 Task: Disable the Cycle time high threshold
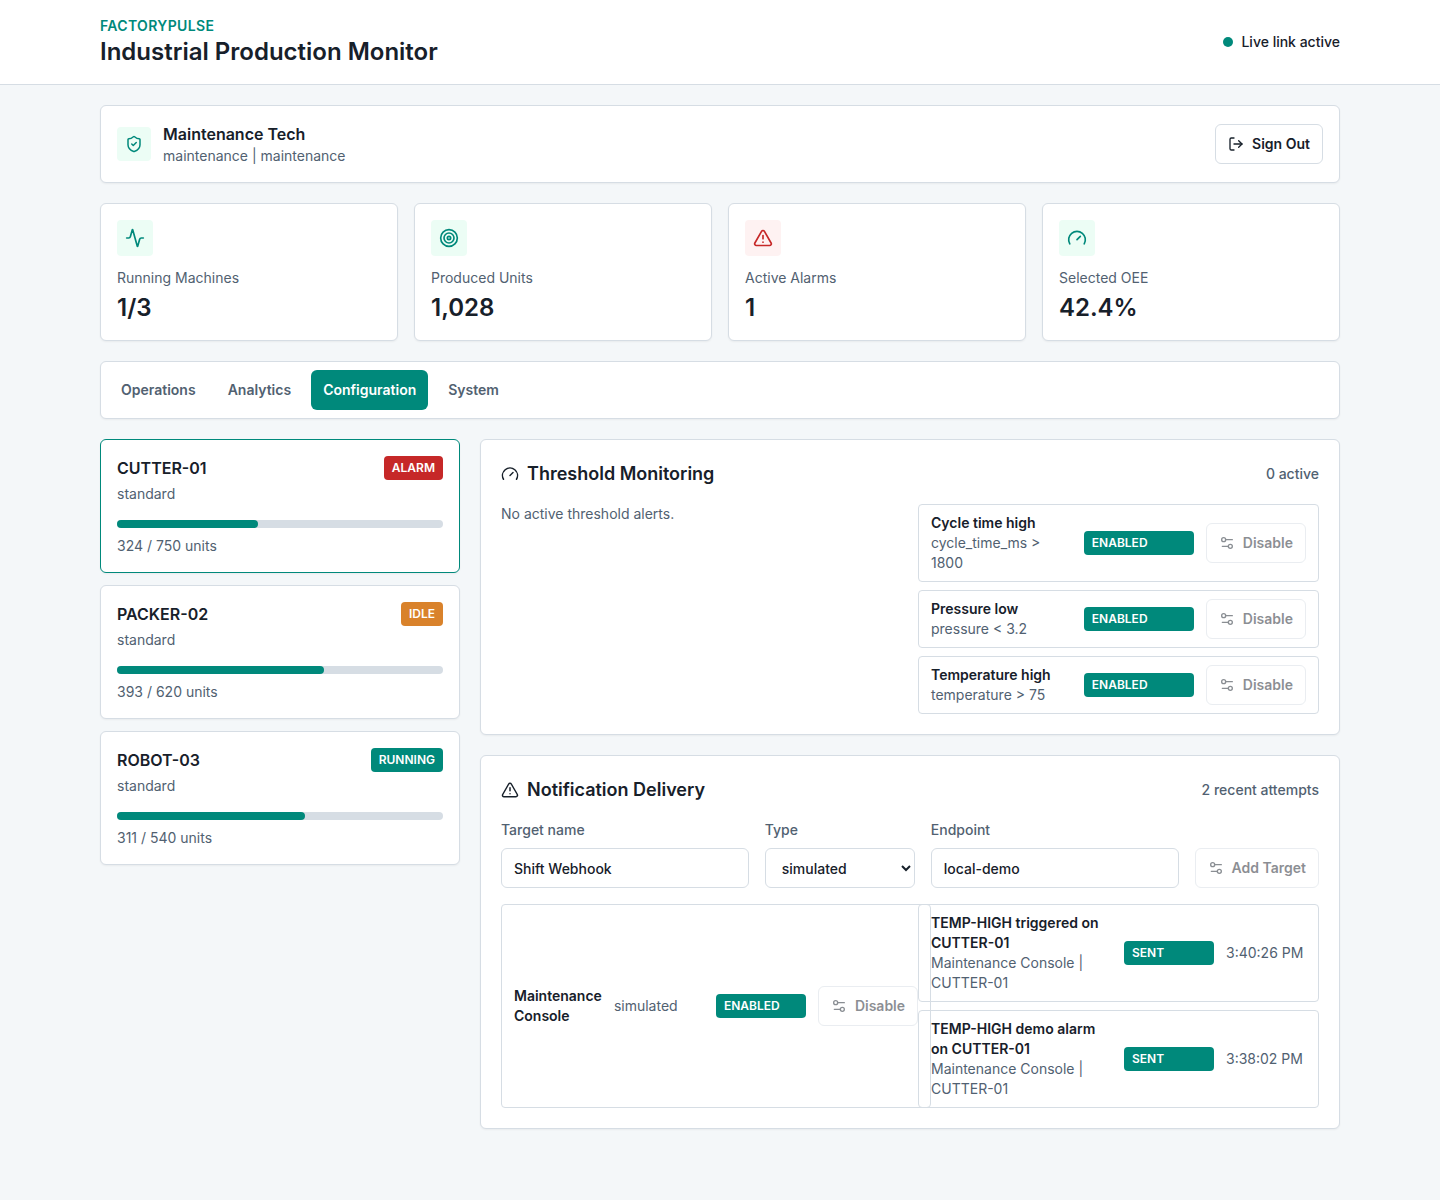point(1256,543)
